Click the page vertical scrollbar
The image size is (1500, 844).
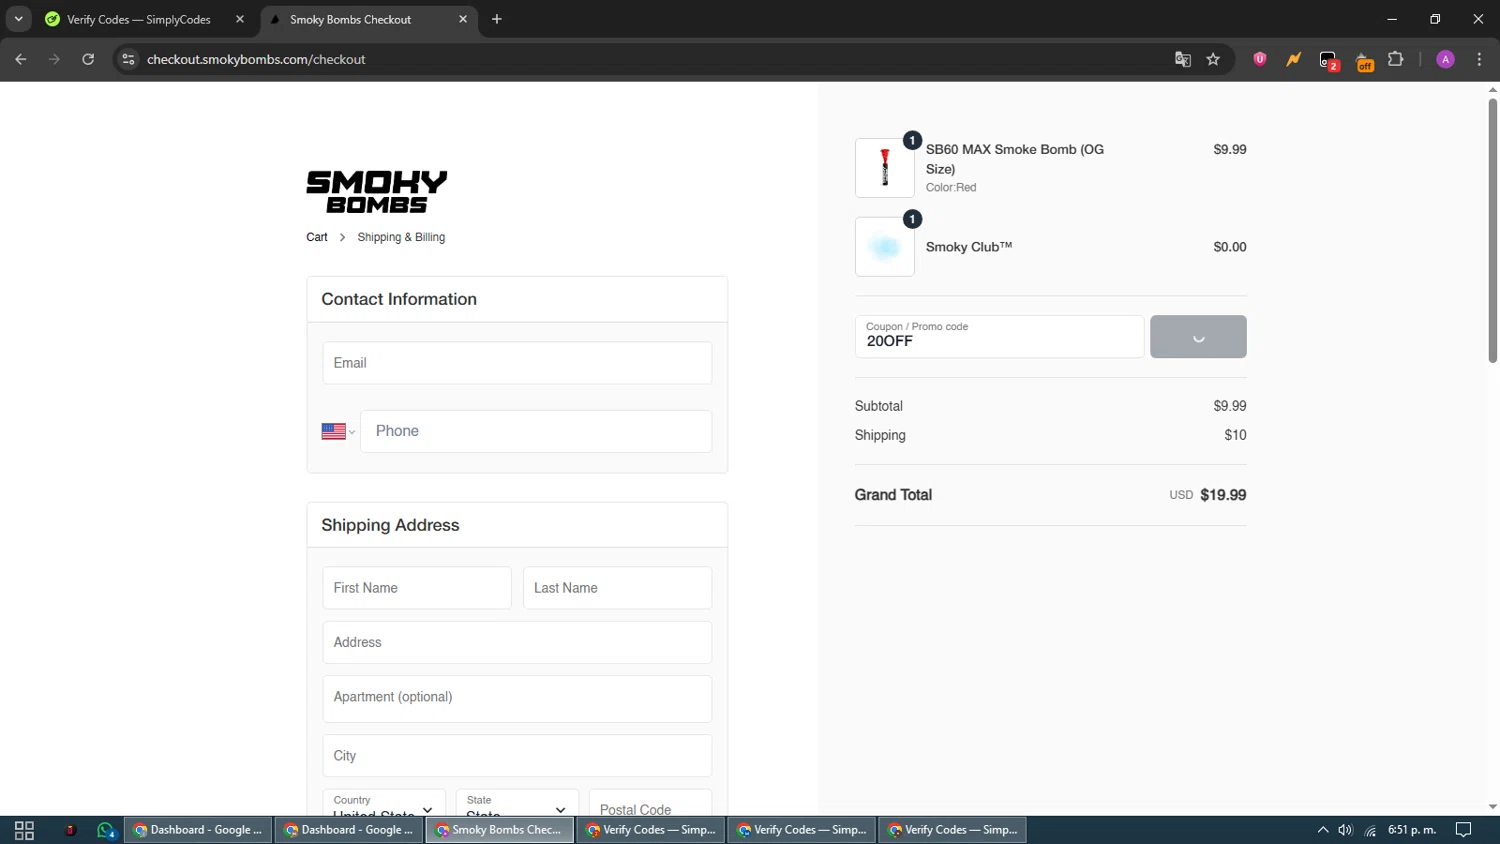point(1492,230)
